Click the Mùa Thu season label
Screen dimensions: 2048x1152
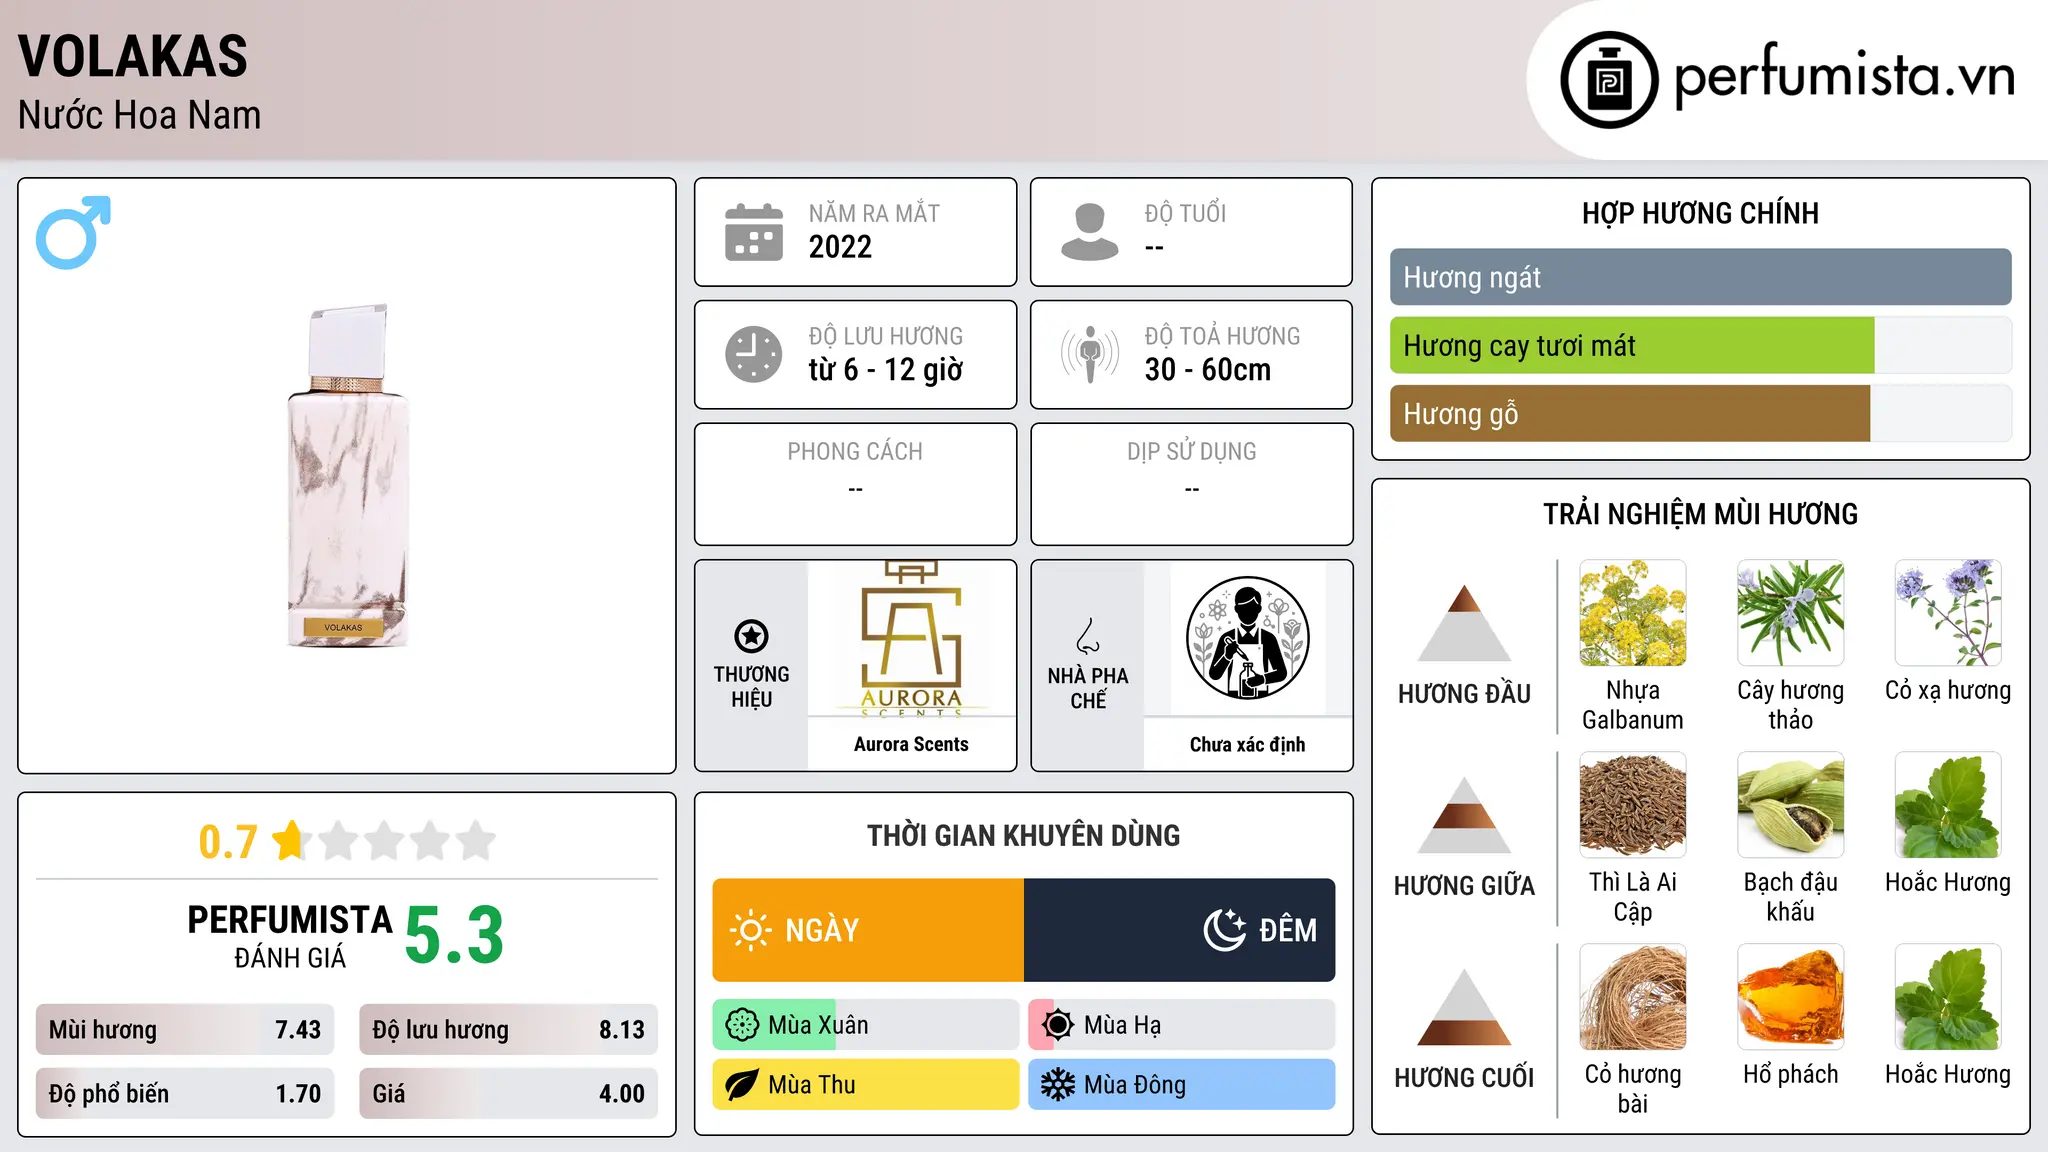point(812,1085)
